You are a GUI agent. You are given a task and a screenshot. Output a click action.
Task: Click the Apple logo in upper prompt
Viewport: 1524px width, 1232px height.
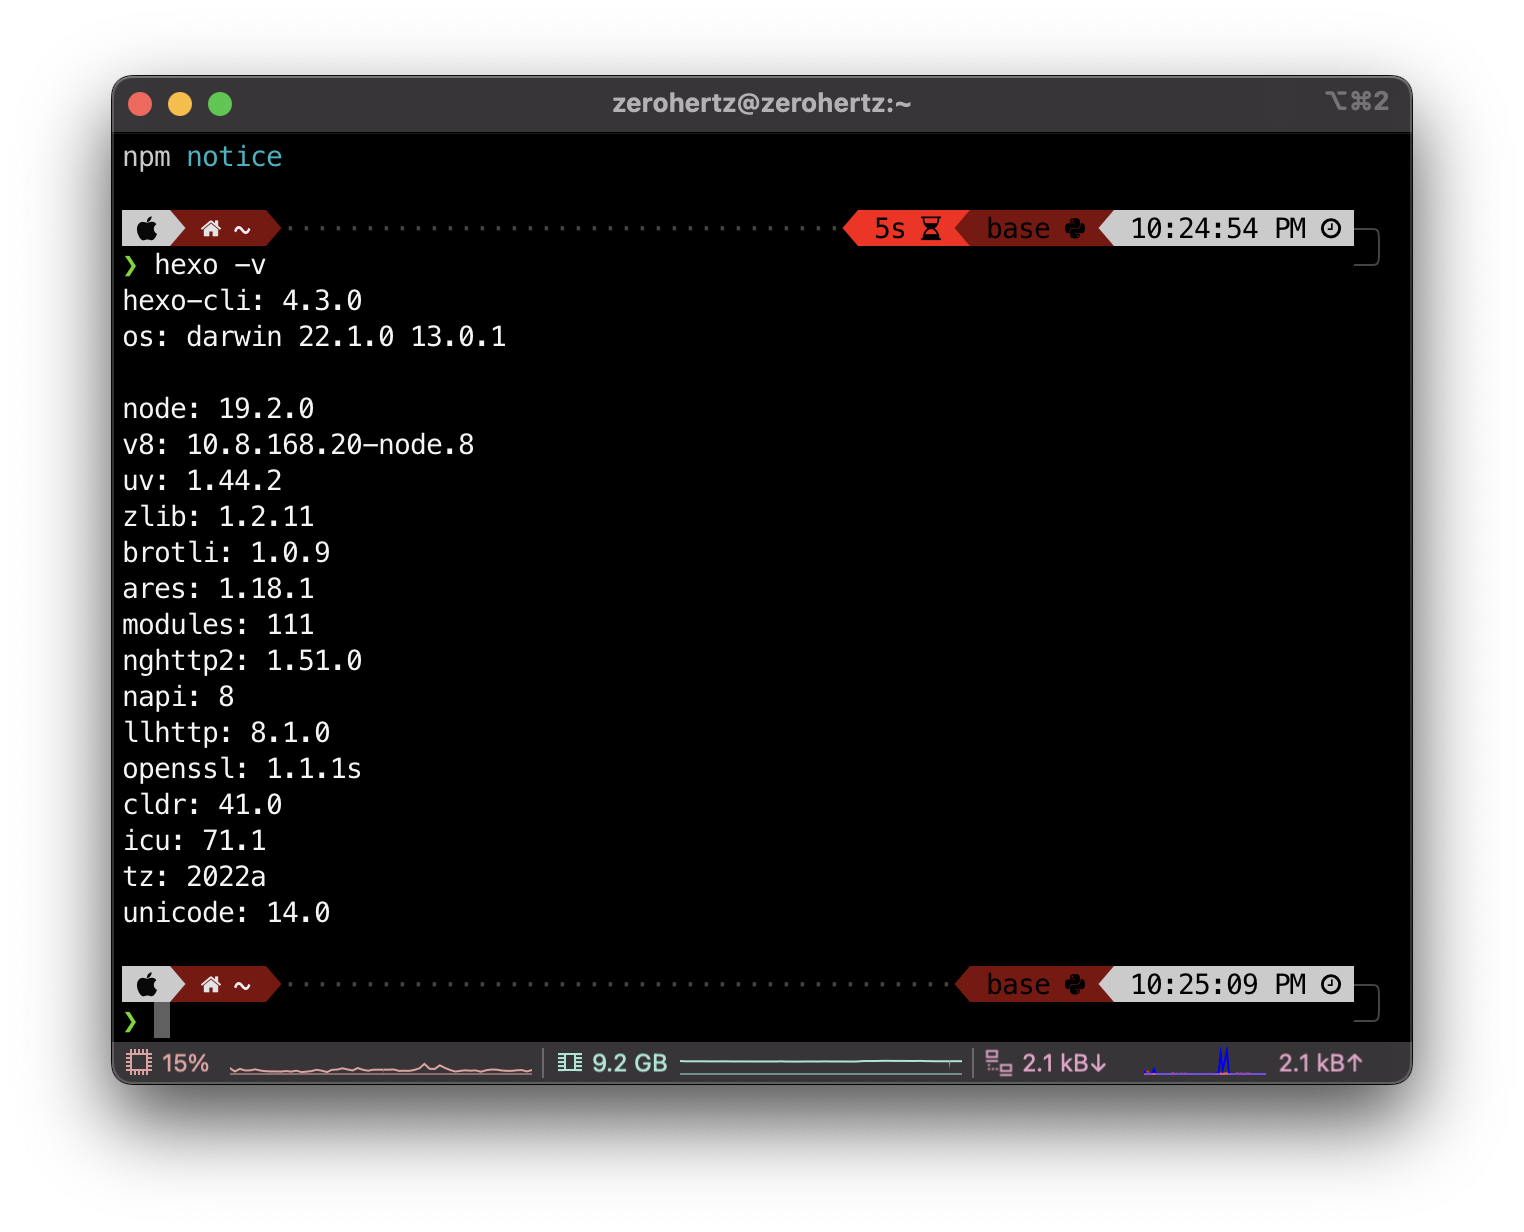click(x=147, y=229)
